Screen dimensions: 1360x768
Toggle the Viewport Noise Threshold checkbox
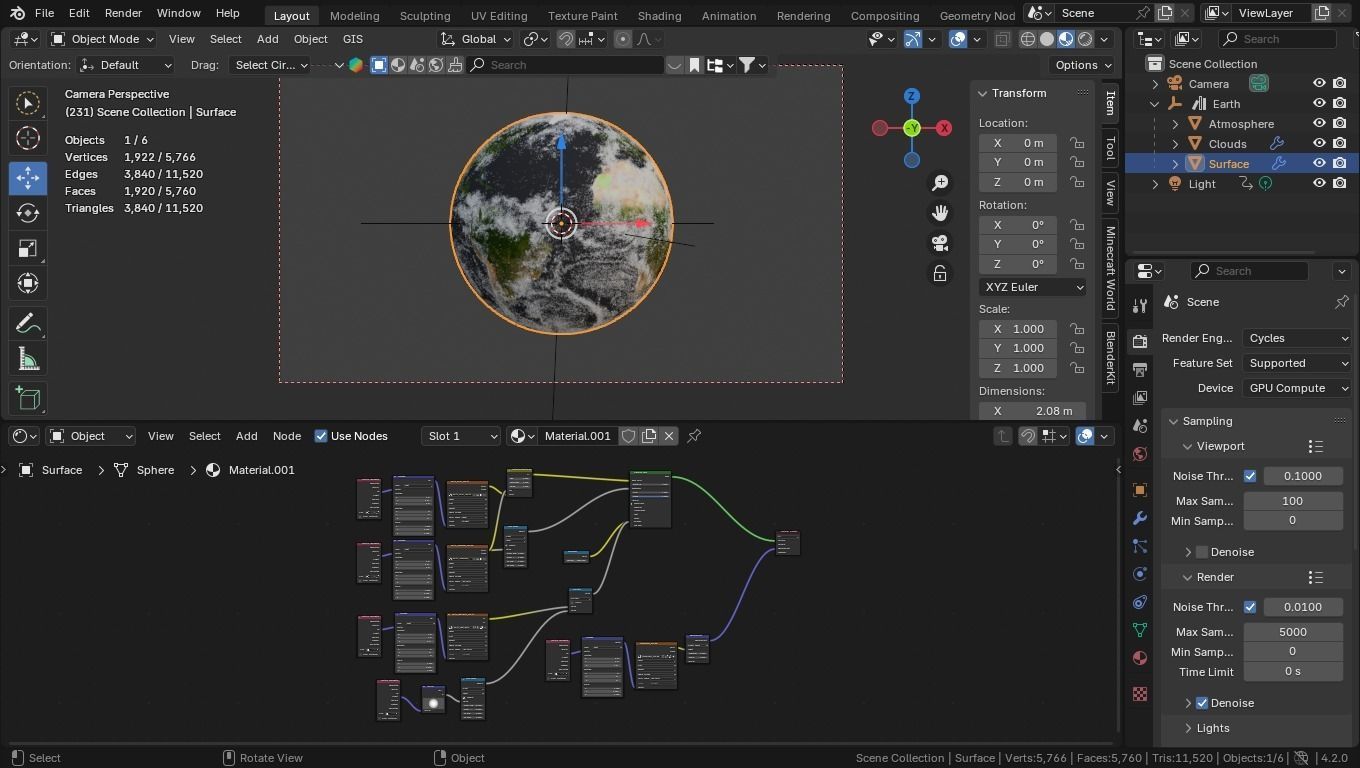coord(1250,476)
